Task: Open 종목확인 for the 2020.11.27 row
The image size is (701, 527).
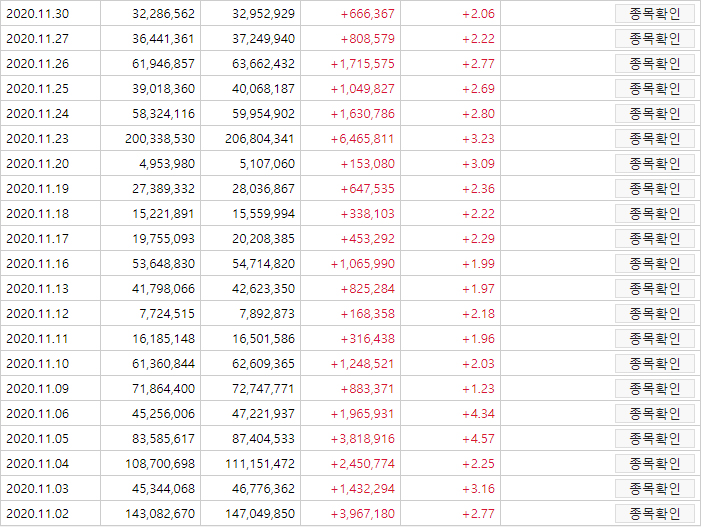Action: 655,39
